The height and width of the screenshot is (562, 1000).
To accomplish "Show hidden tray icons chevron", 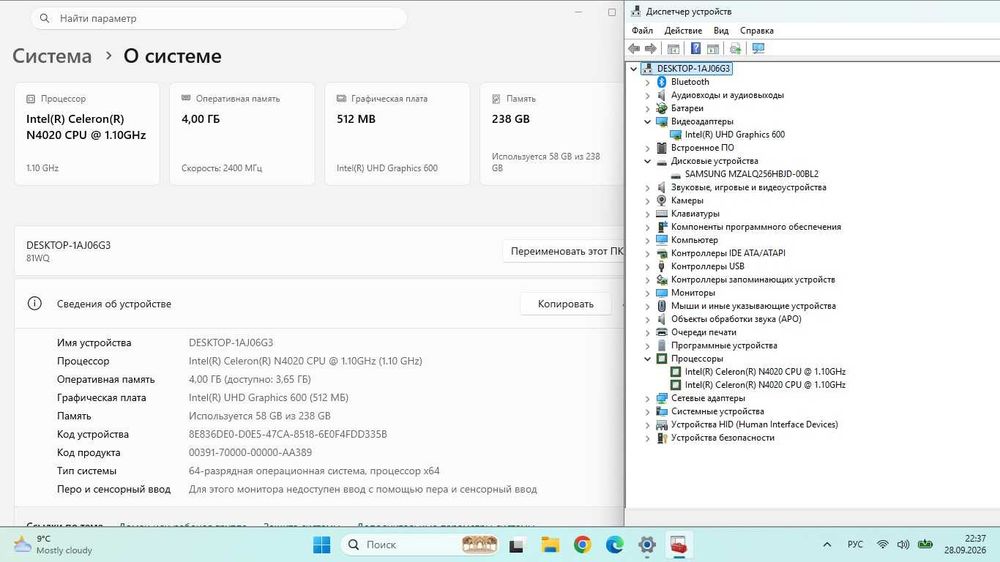I will pyautogui.click(x=827, y=544).
